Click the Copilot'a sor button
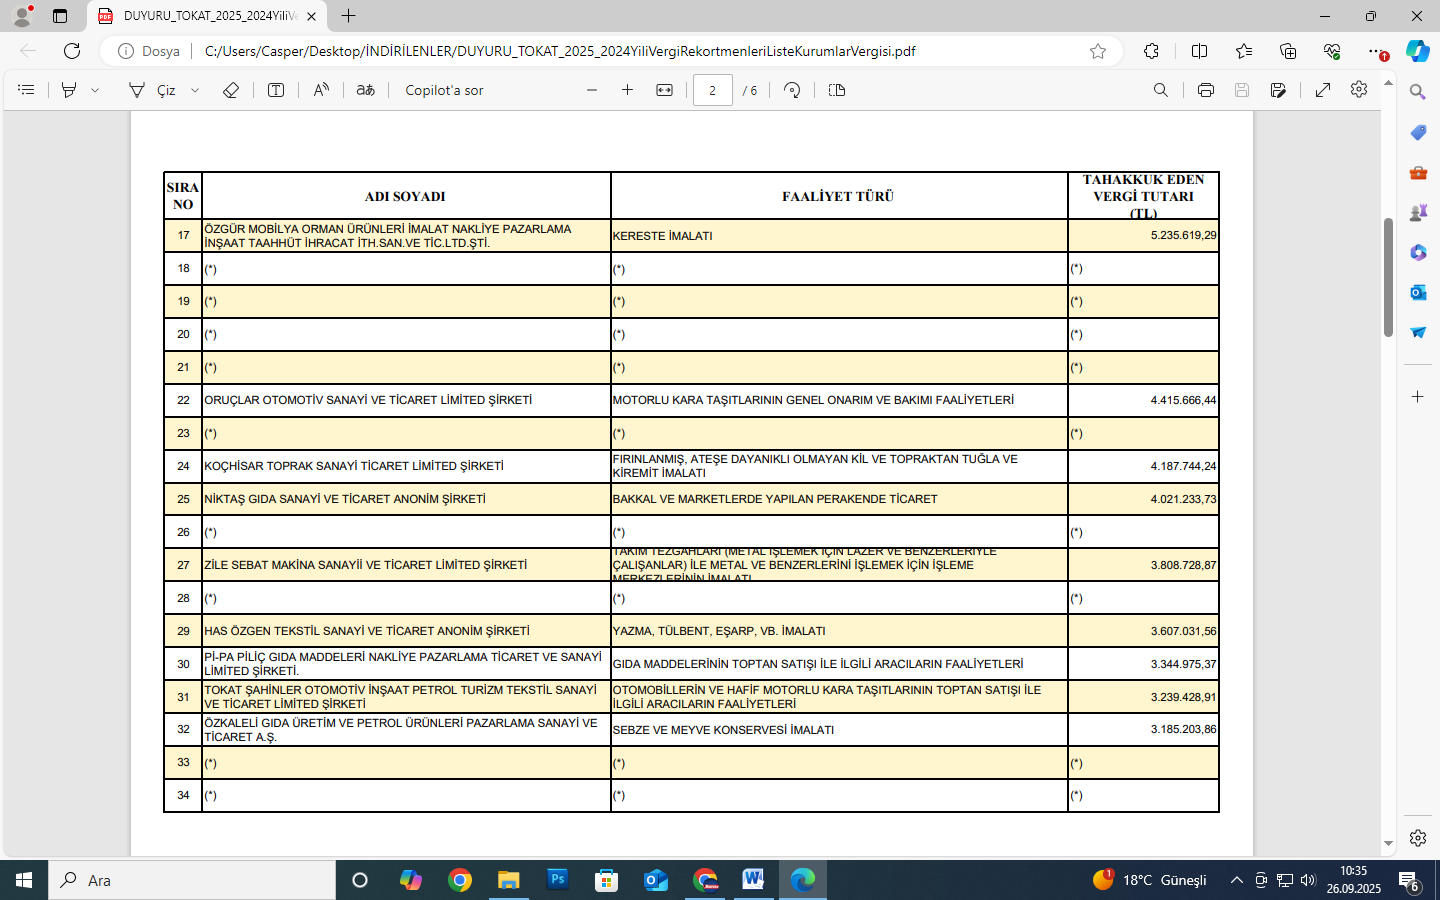This screenshot has height=900, width=1440. 444,90
